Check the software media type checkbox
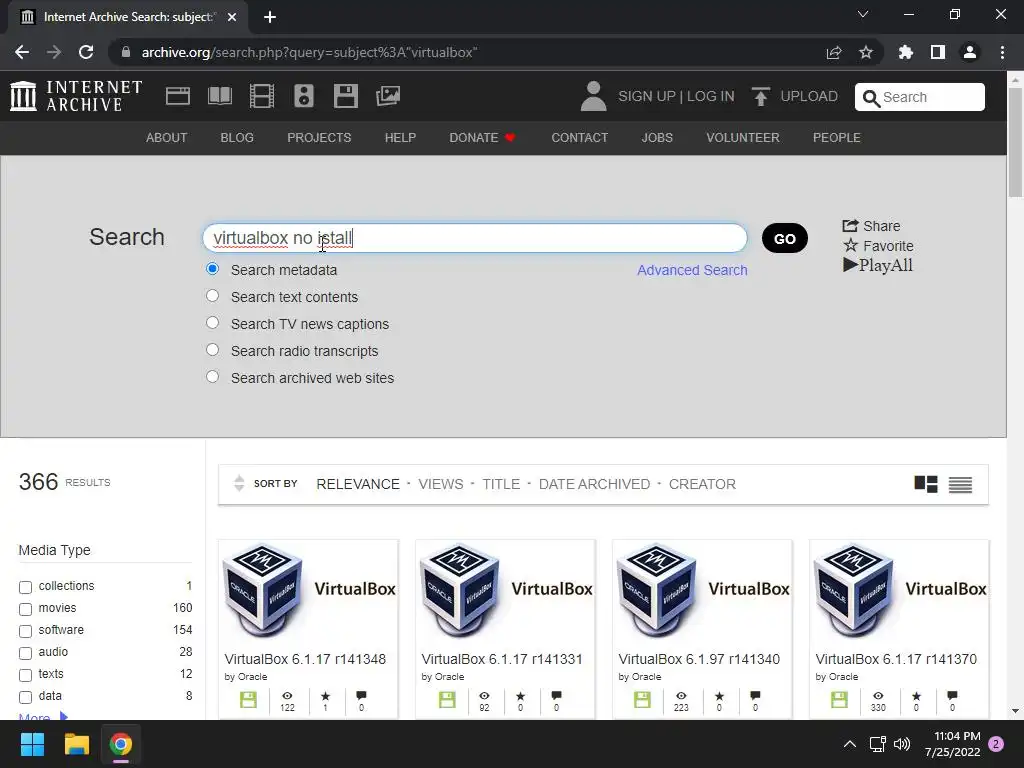1024x768 pixels. pos(25,632)
